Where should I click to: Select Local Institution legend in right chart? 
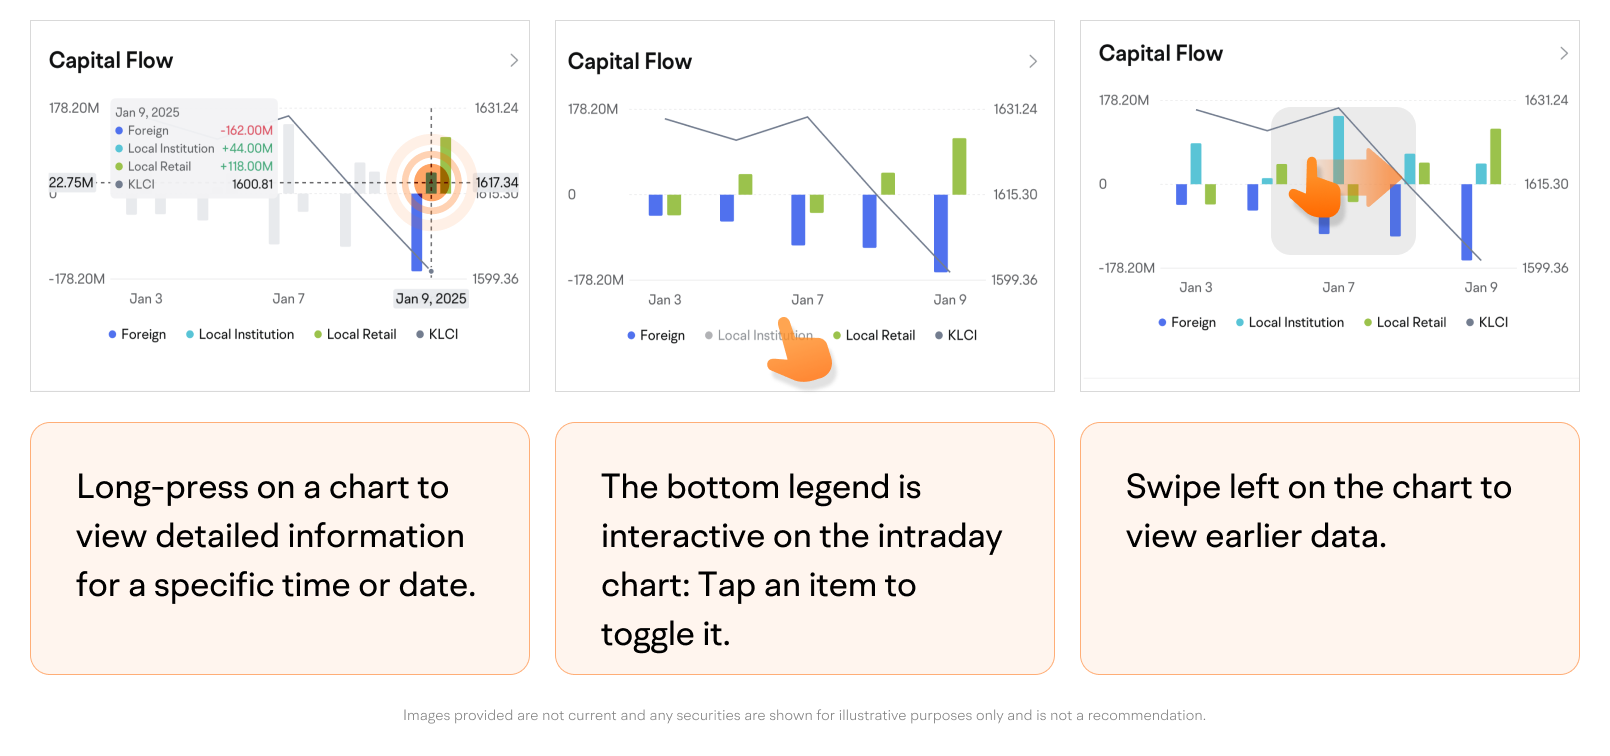(1290, 322)
